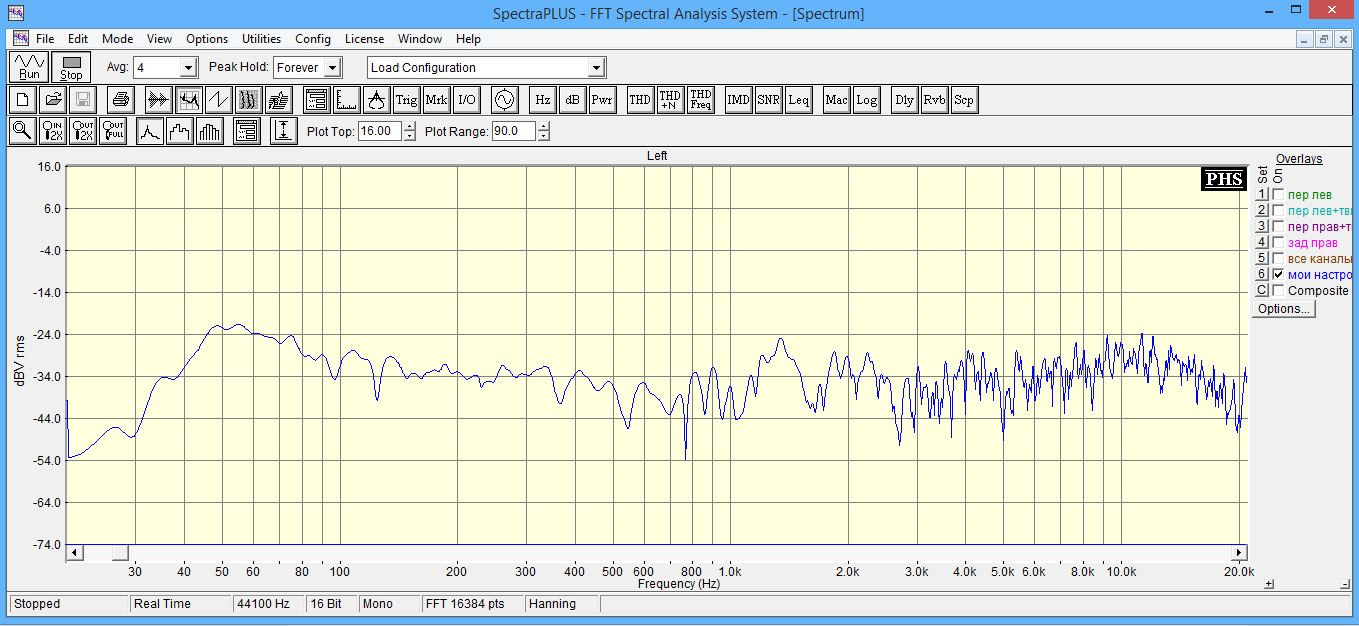Zoom OUT 2X on the plot

pos(83,131)
